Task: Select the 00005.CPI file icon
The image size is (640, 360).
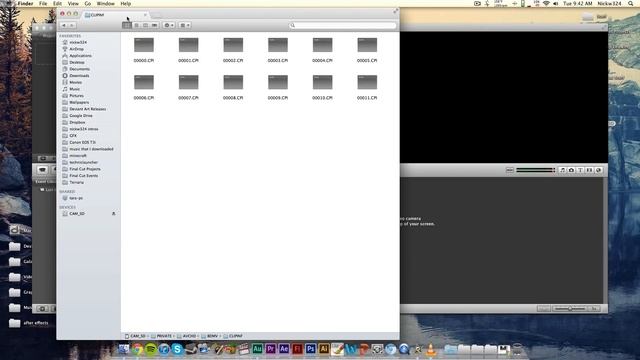Action: click(367, 45)
